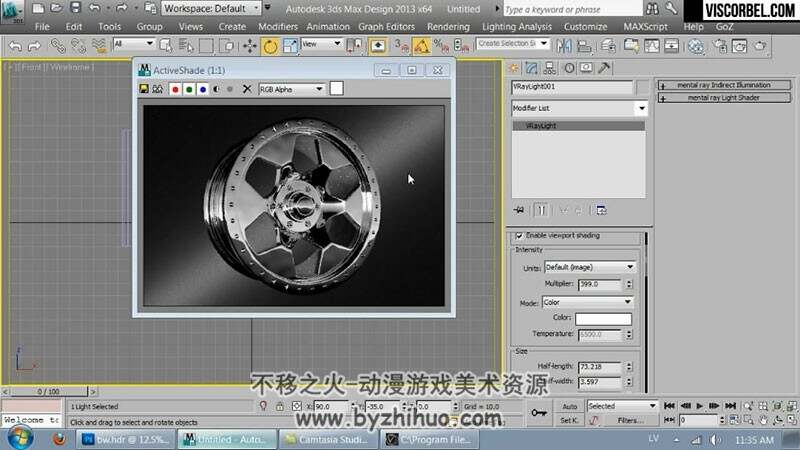Toggle Auto Key mode
The width and height of the screenshot is (800, 450).
click(x=569, y=407)
